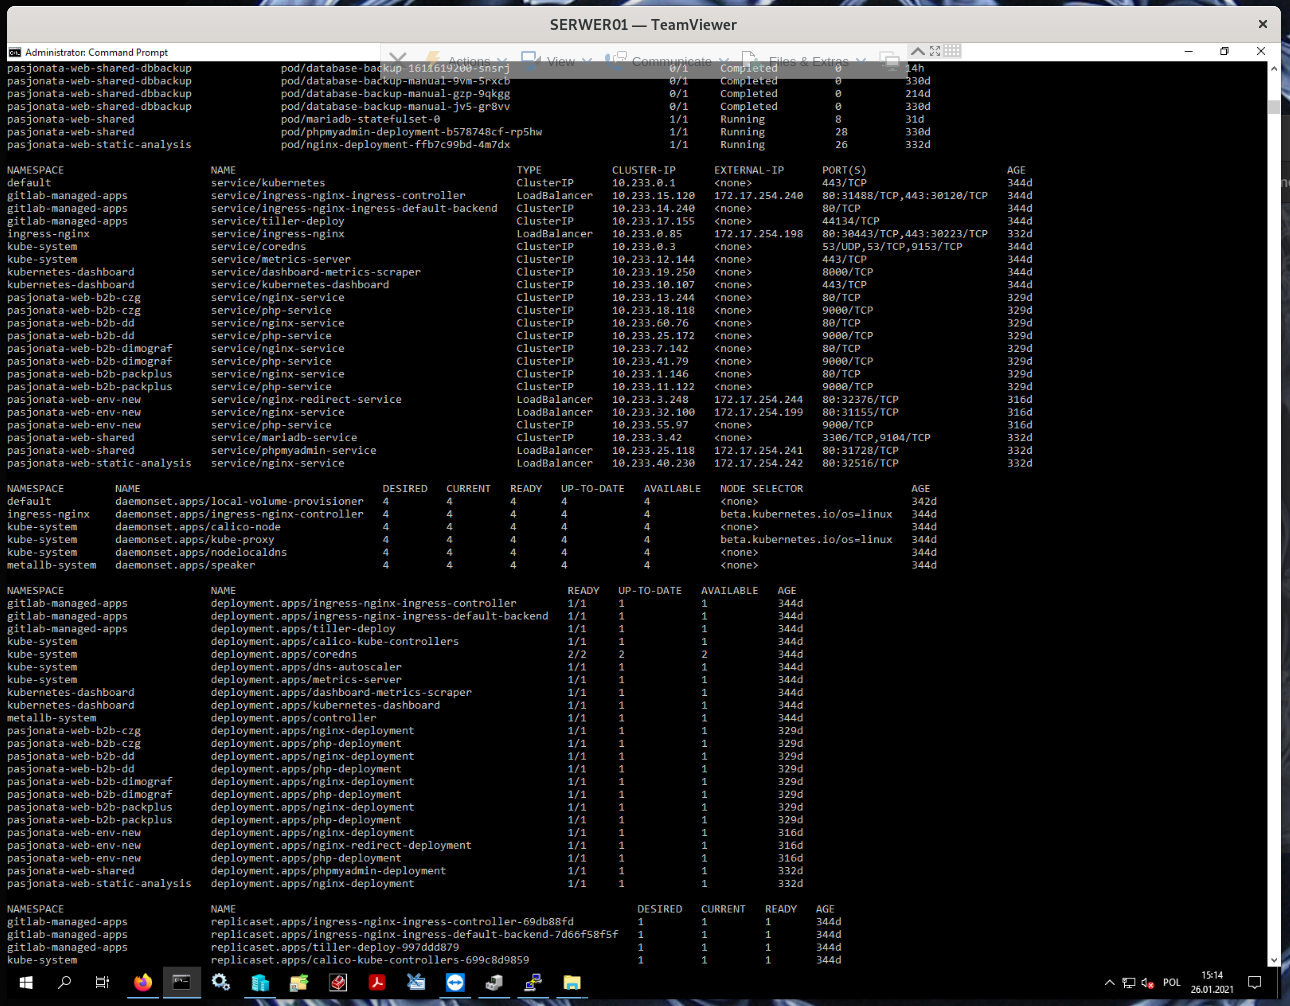The height and width of the screenshot is (1006, 1290).
Task: Open the Communicate menu in the TeamViewer toolbar
Action: point(665,61)
